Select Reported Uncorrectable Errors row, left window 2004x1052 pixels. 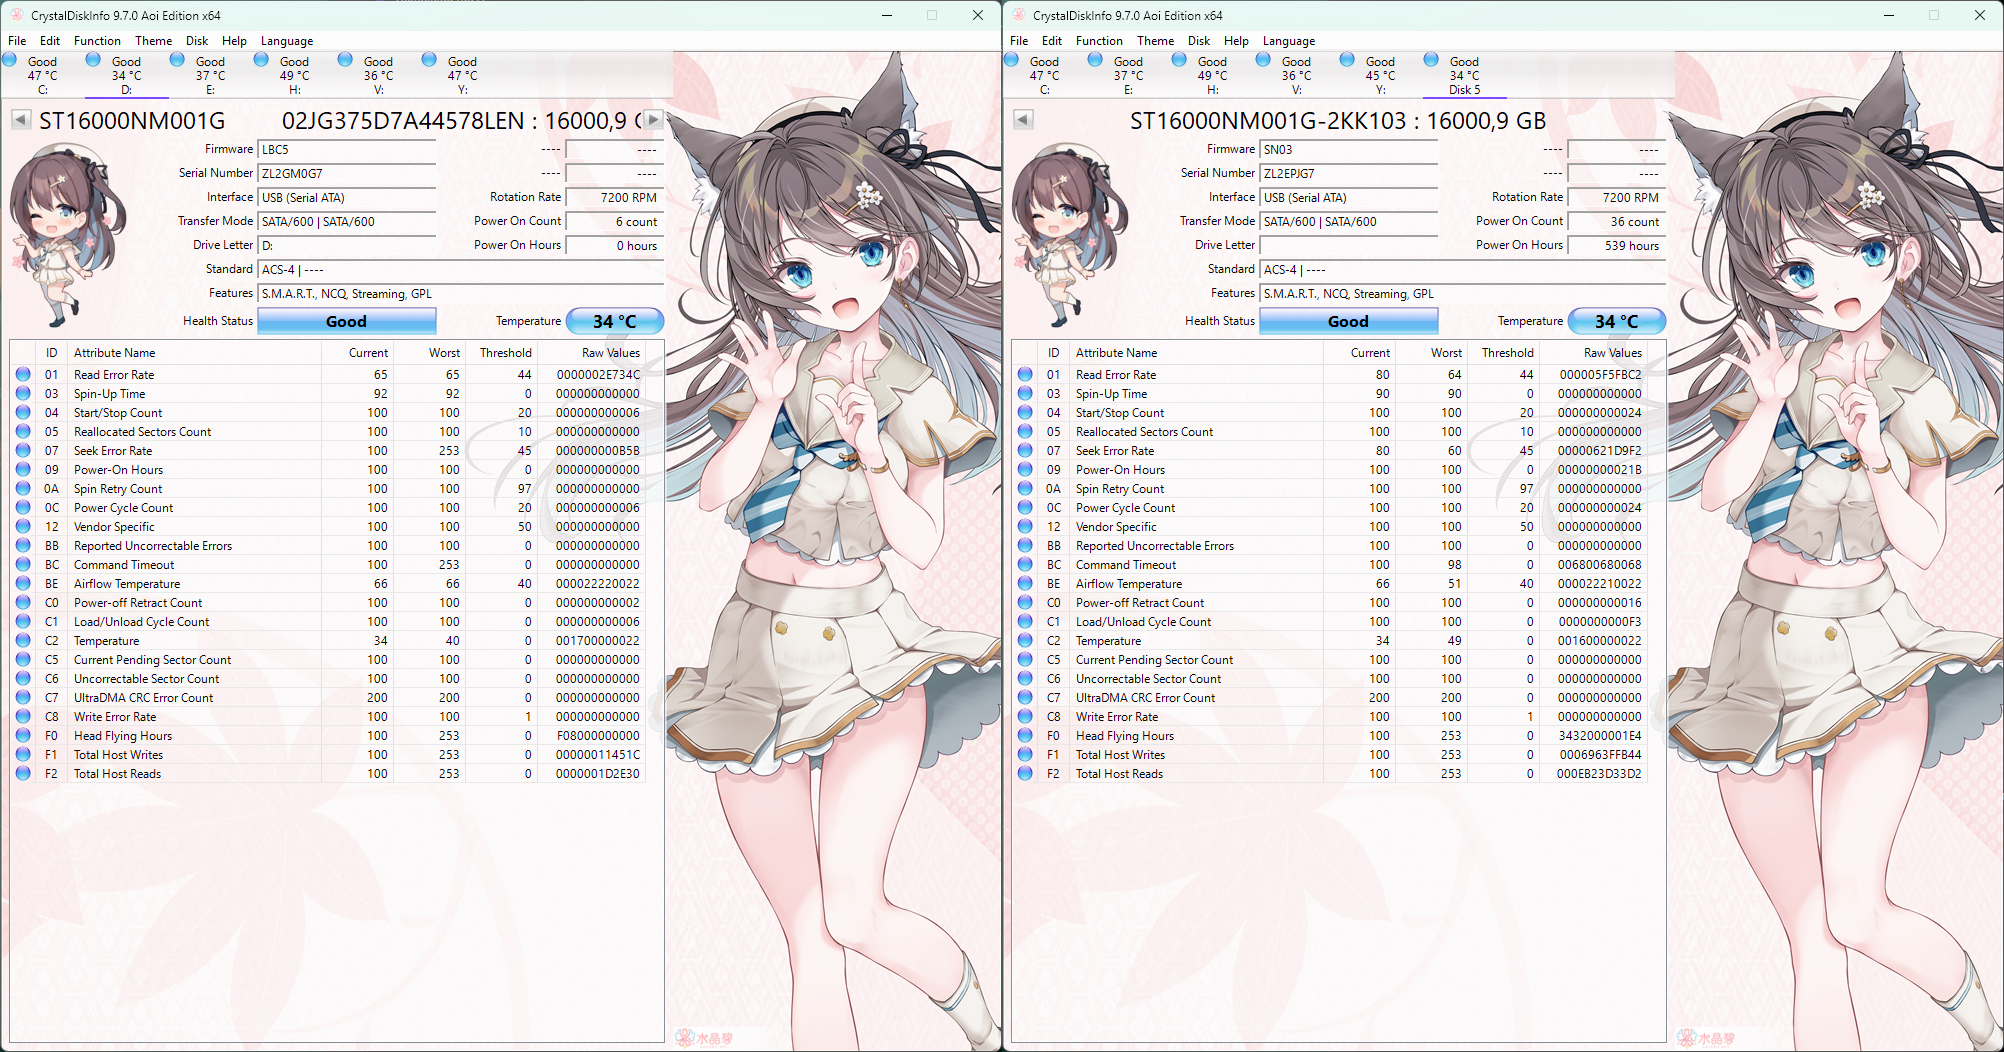pyautogui.click(x=328, y=546)
